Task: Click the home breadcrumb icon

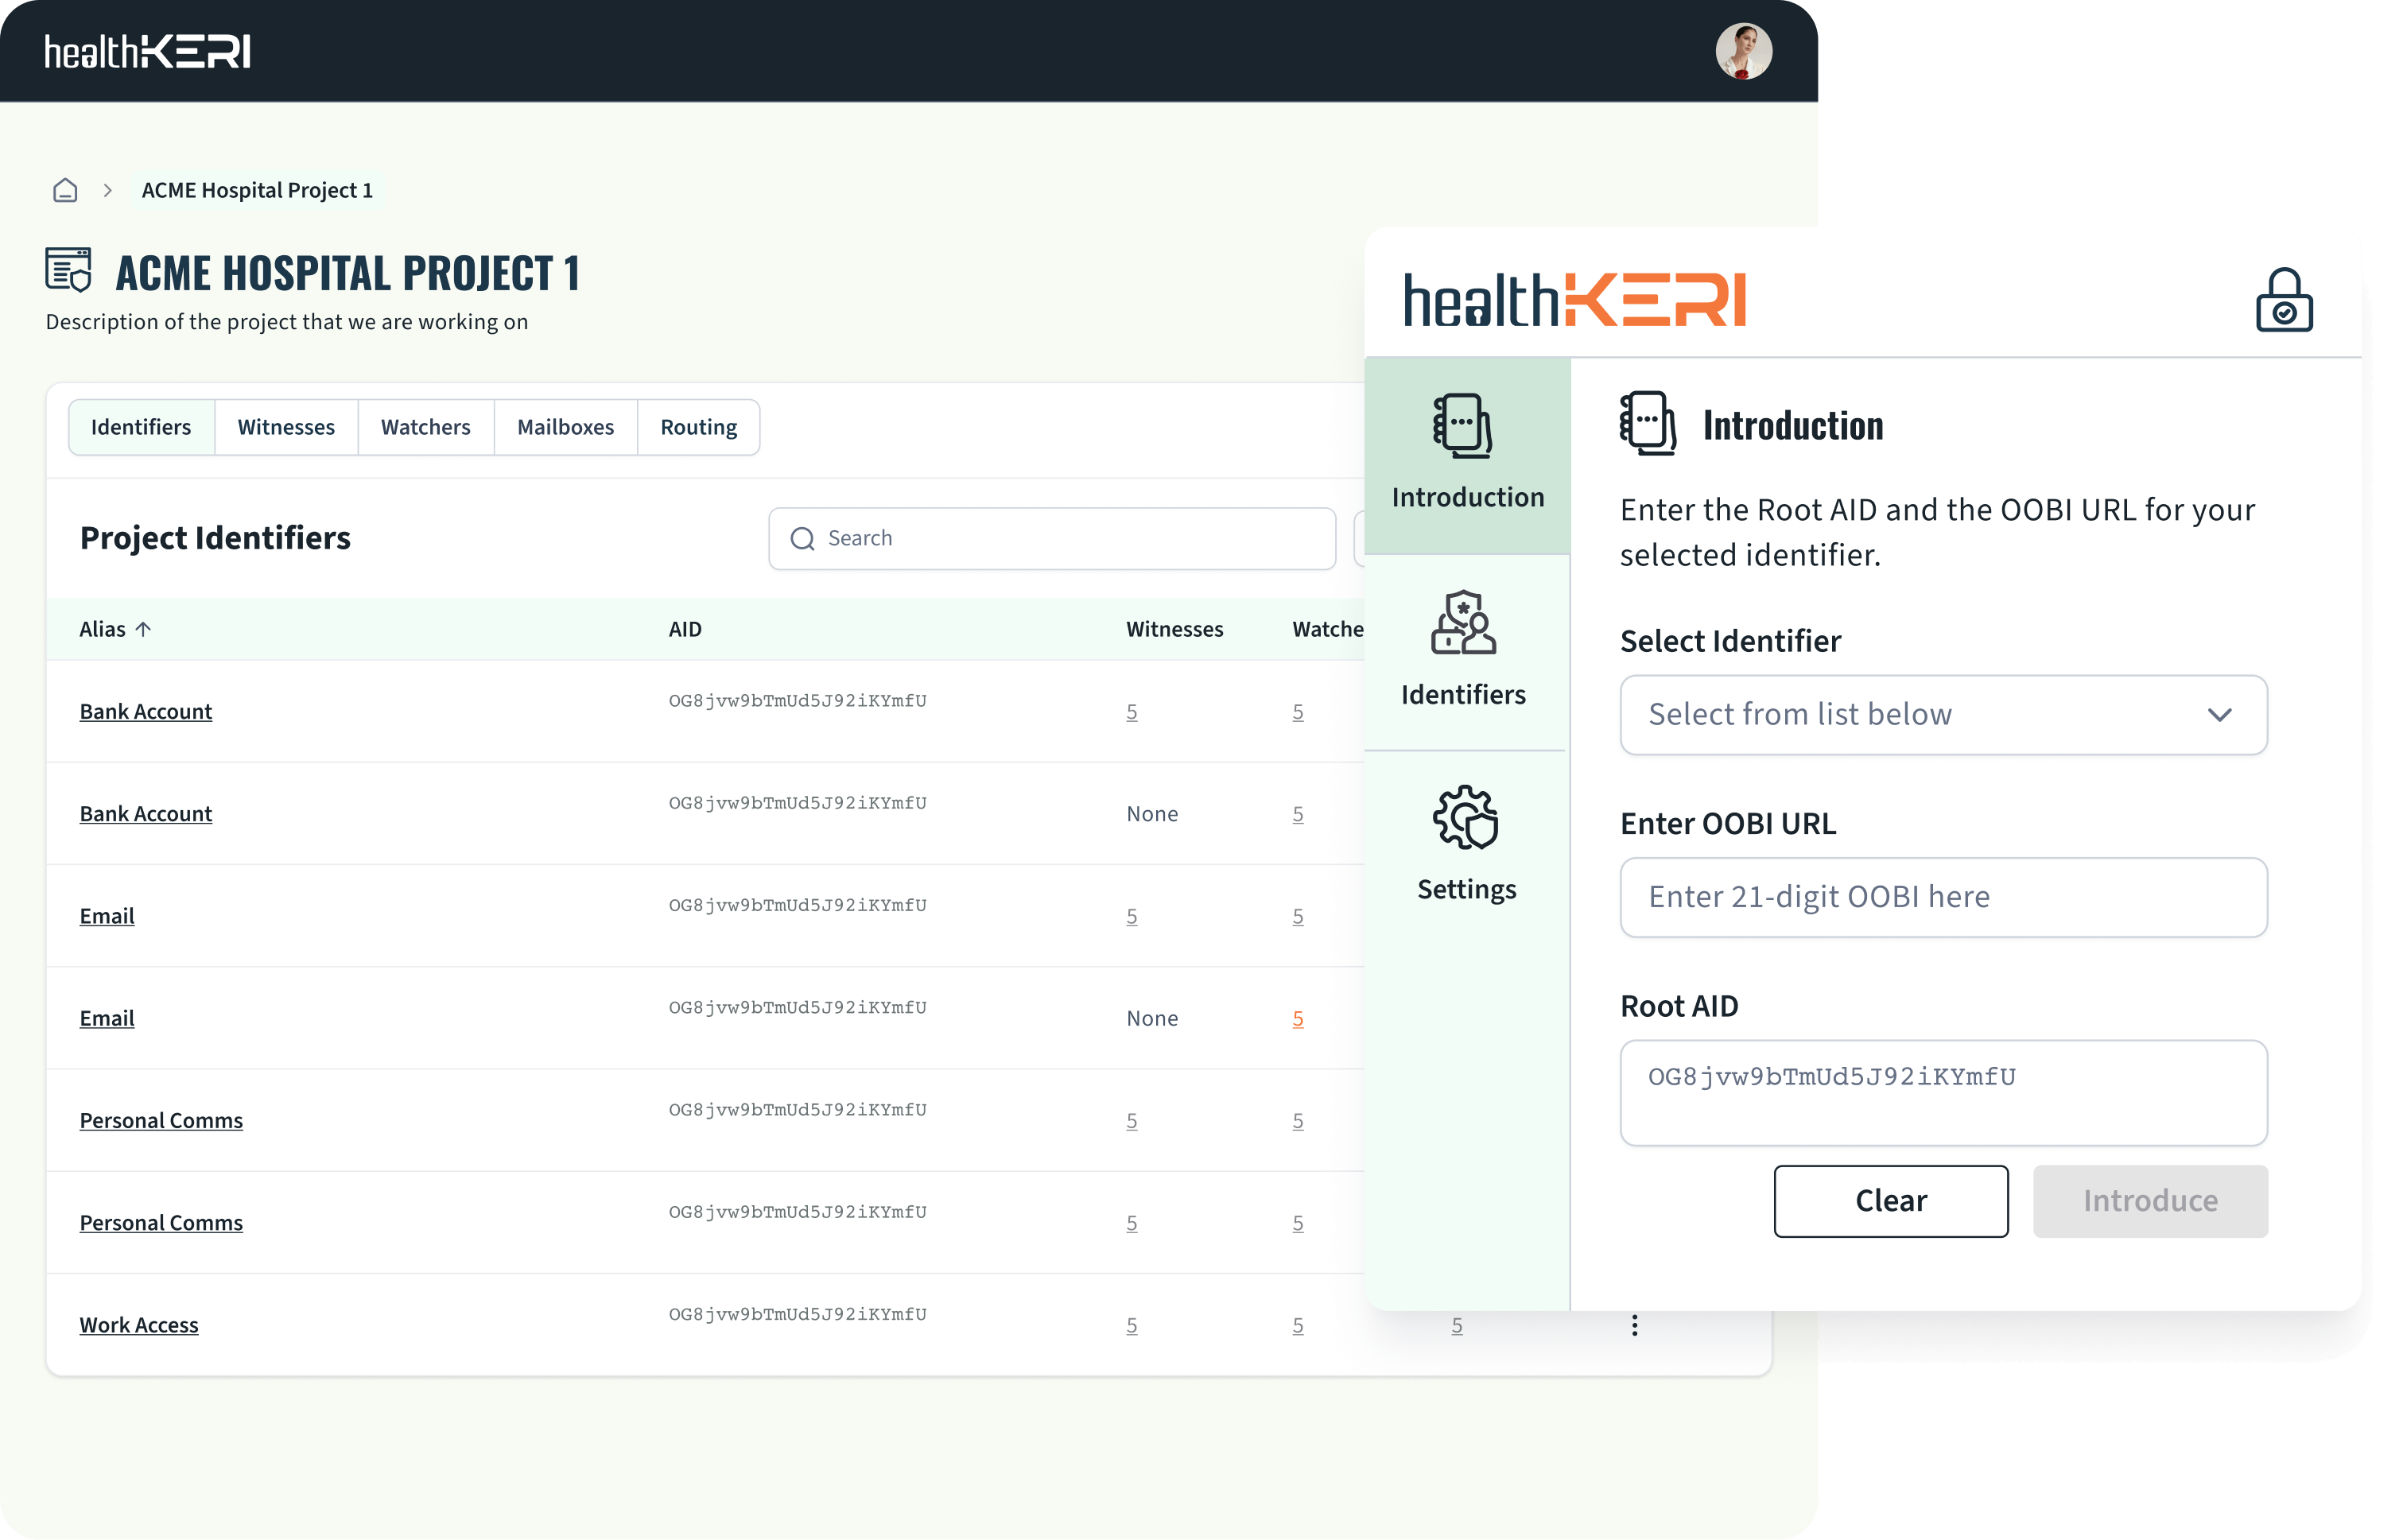Action: tap(65, 190)
